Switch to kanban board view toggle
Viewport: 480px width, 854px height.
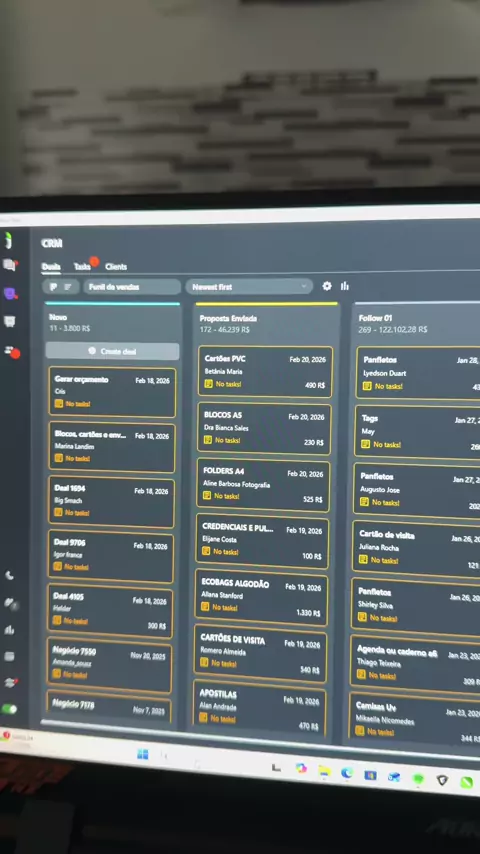[53, 286]
